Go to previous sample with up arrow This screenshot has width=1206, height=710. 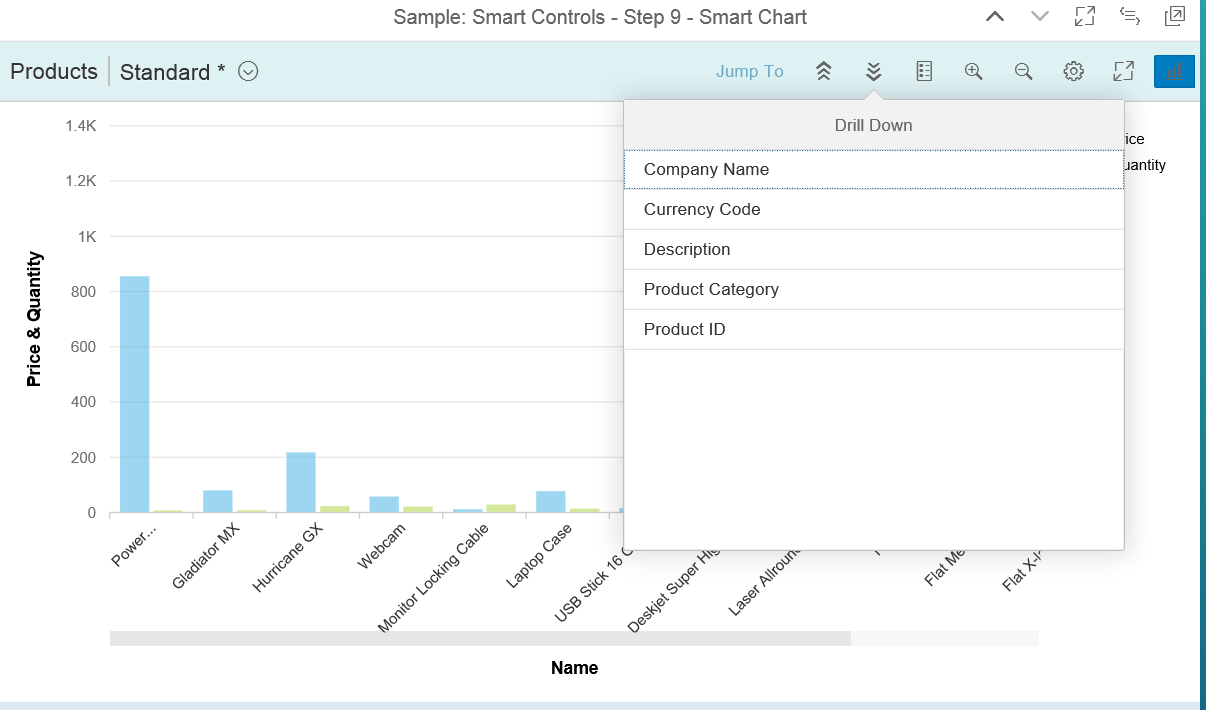[994, 16]
